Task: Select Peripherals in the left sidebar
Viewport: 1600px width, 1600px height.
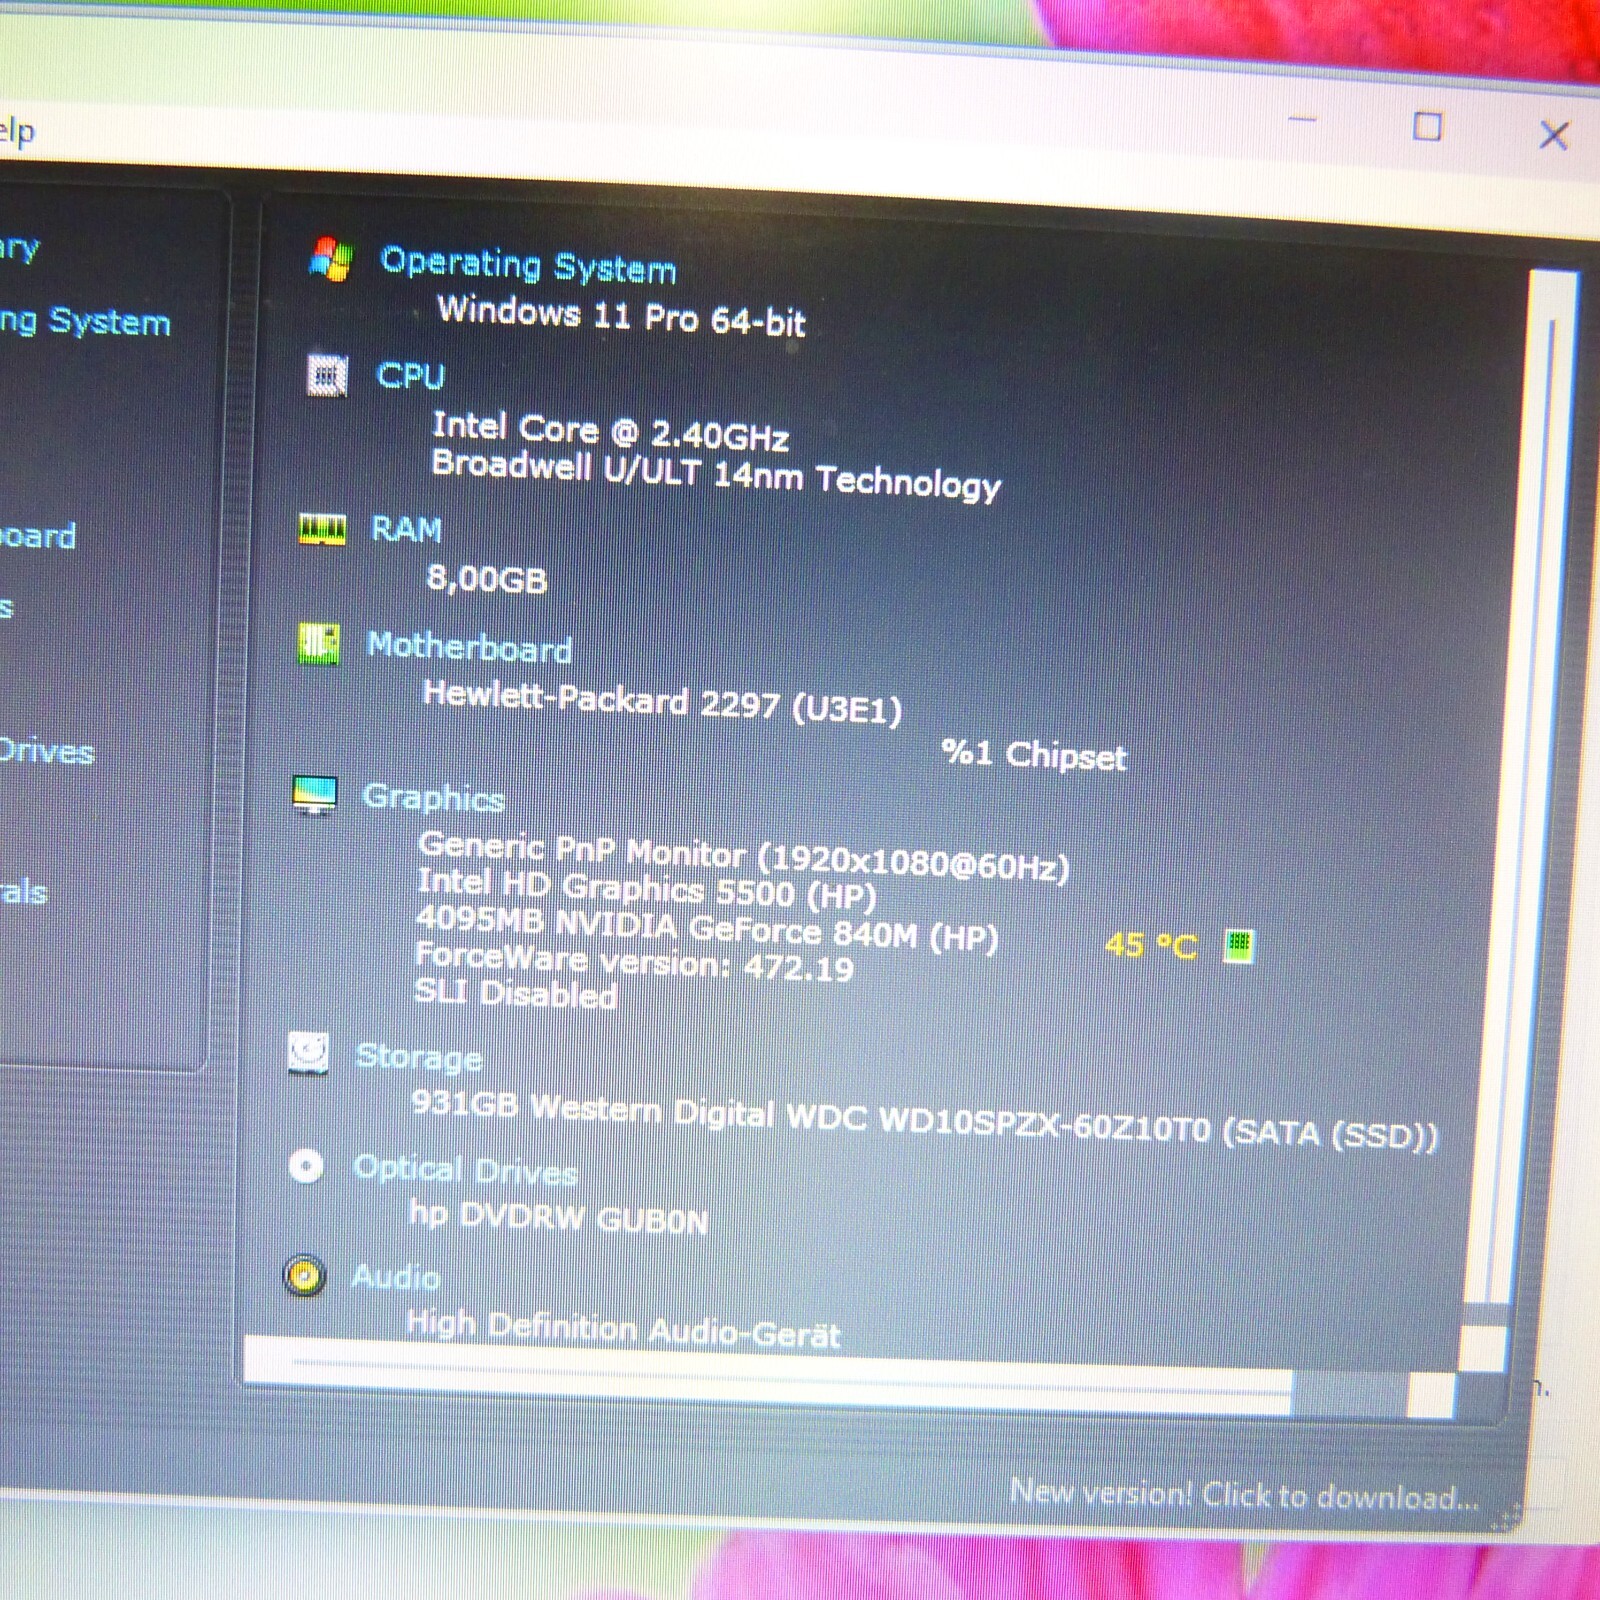Action: pyautogui.click(x=22, y=891)
